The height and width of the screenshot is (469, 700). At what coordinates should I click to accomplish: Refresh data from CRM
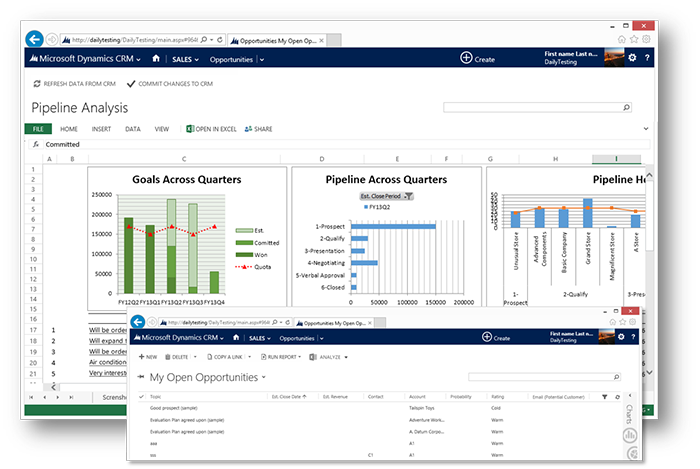pos(75,83)
